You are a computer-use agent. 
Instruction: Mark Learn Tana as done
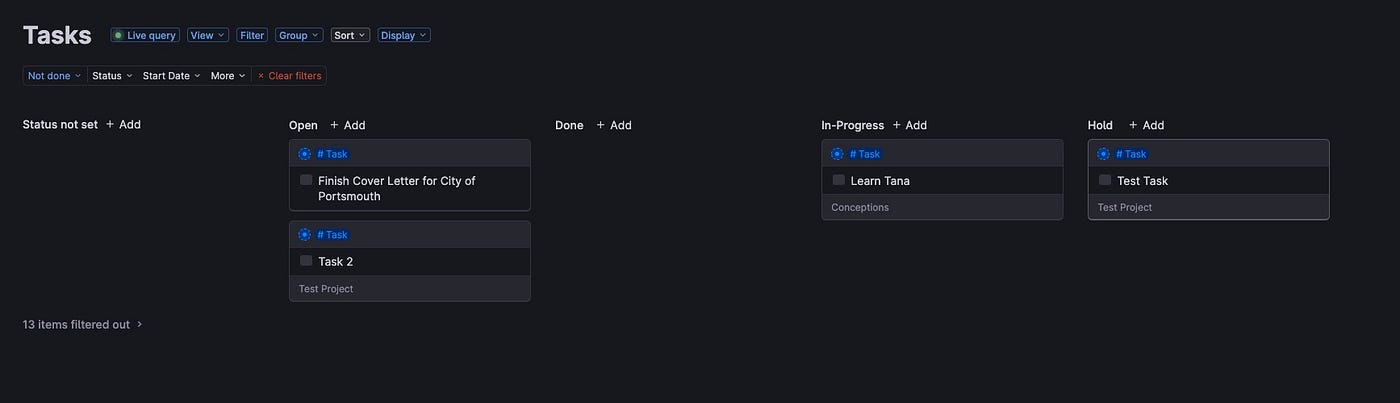click(x=839, y=180)
